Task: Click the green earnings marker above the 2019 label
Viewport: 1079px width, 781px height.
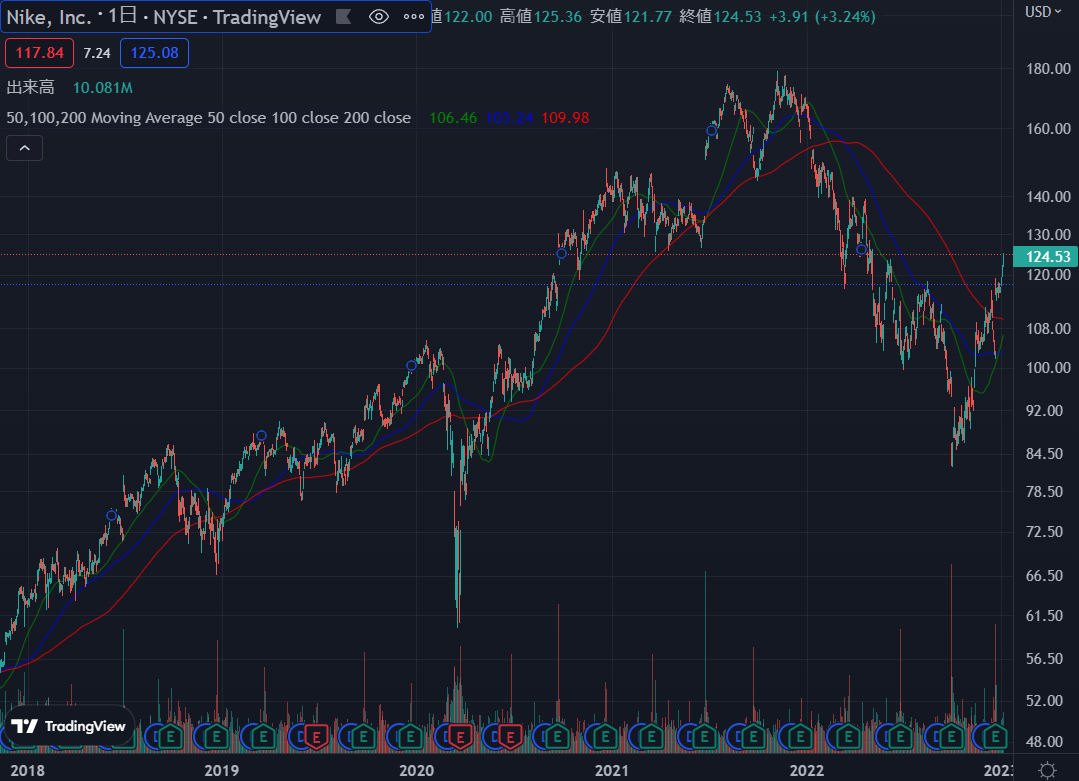Action: click(217, 738)
